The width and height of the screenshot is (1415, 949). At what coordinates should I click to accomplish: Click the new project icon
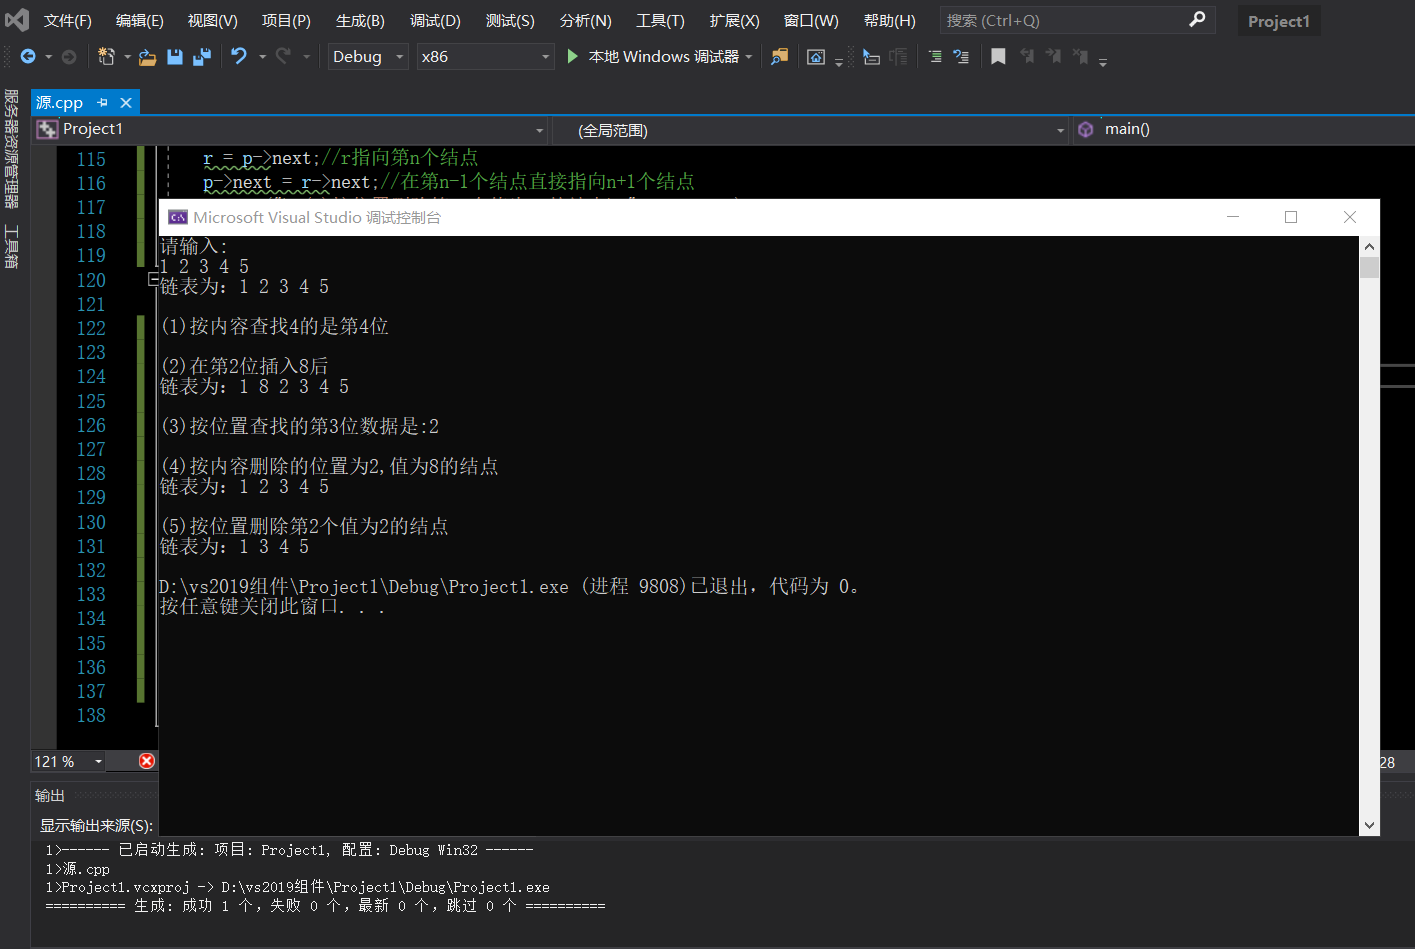tap(106, 57)
